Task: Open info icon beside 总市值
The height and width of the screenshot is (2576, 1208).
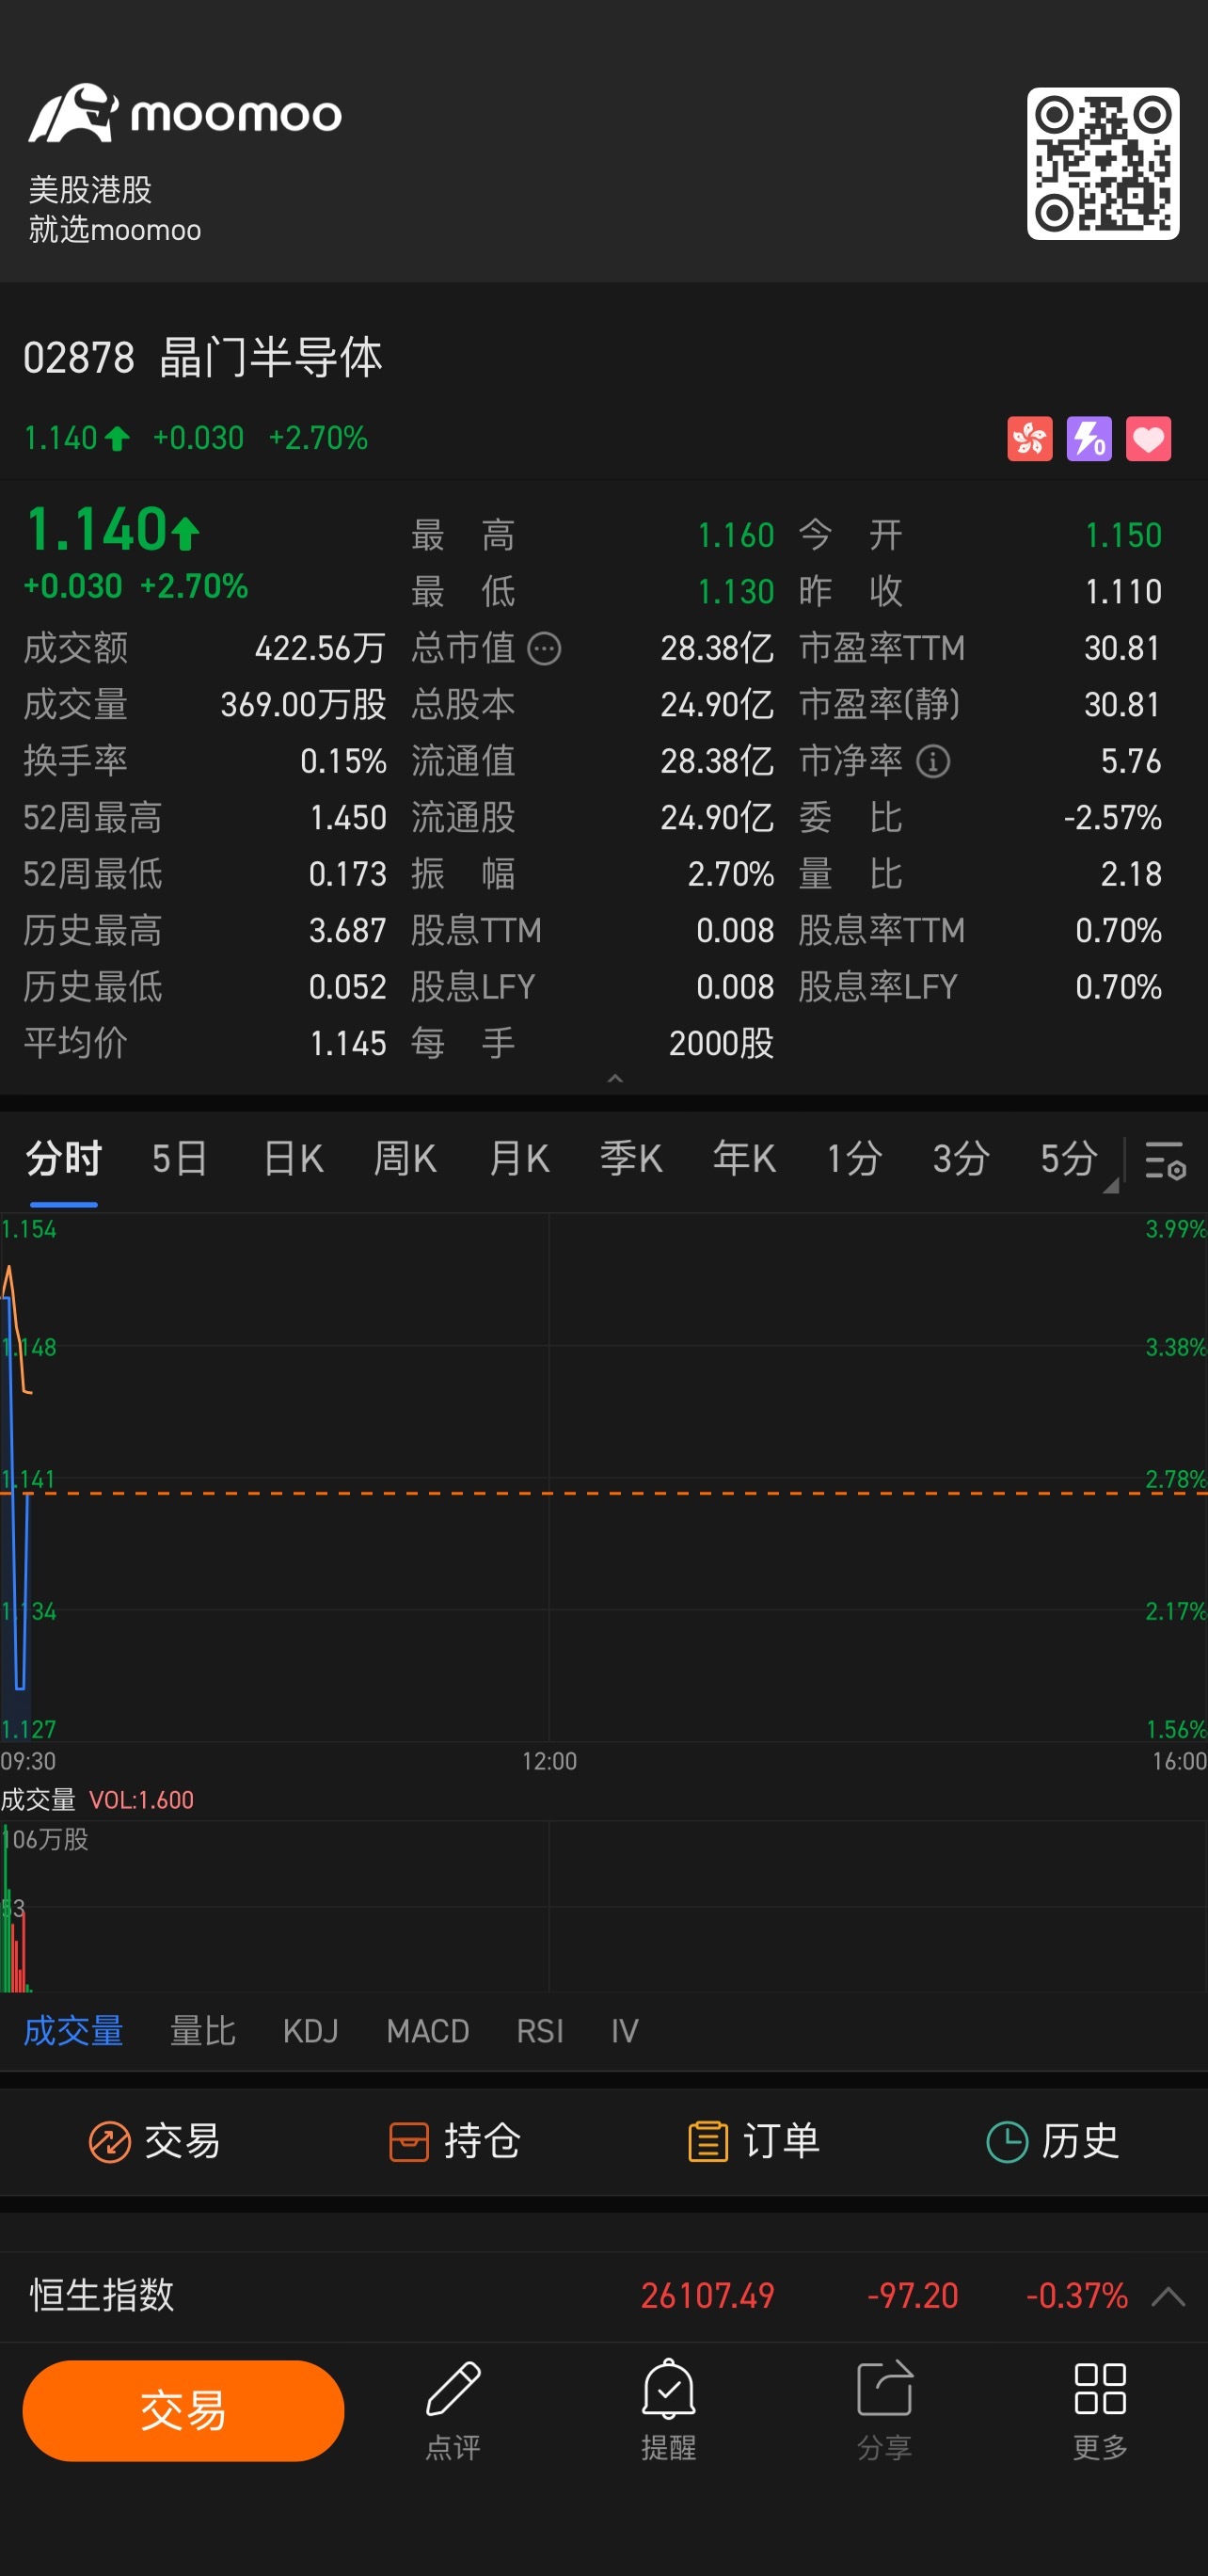Action: click(544, 649)
